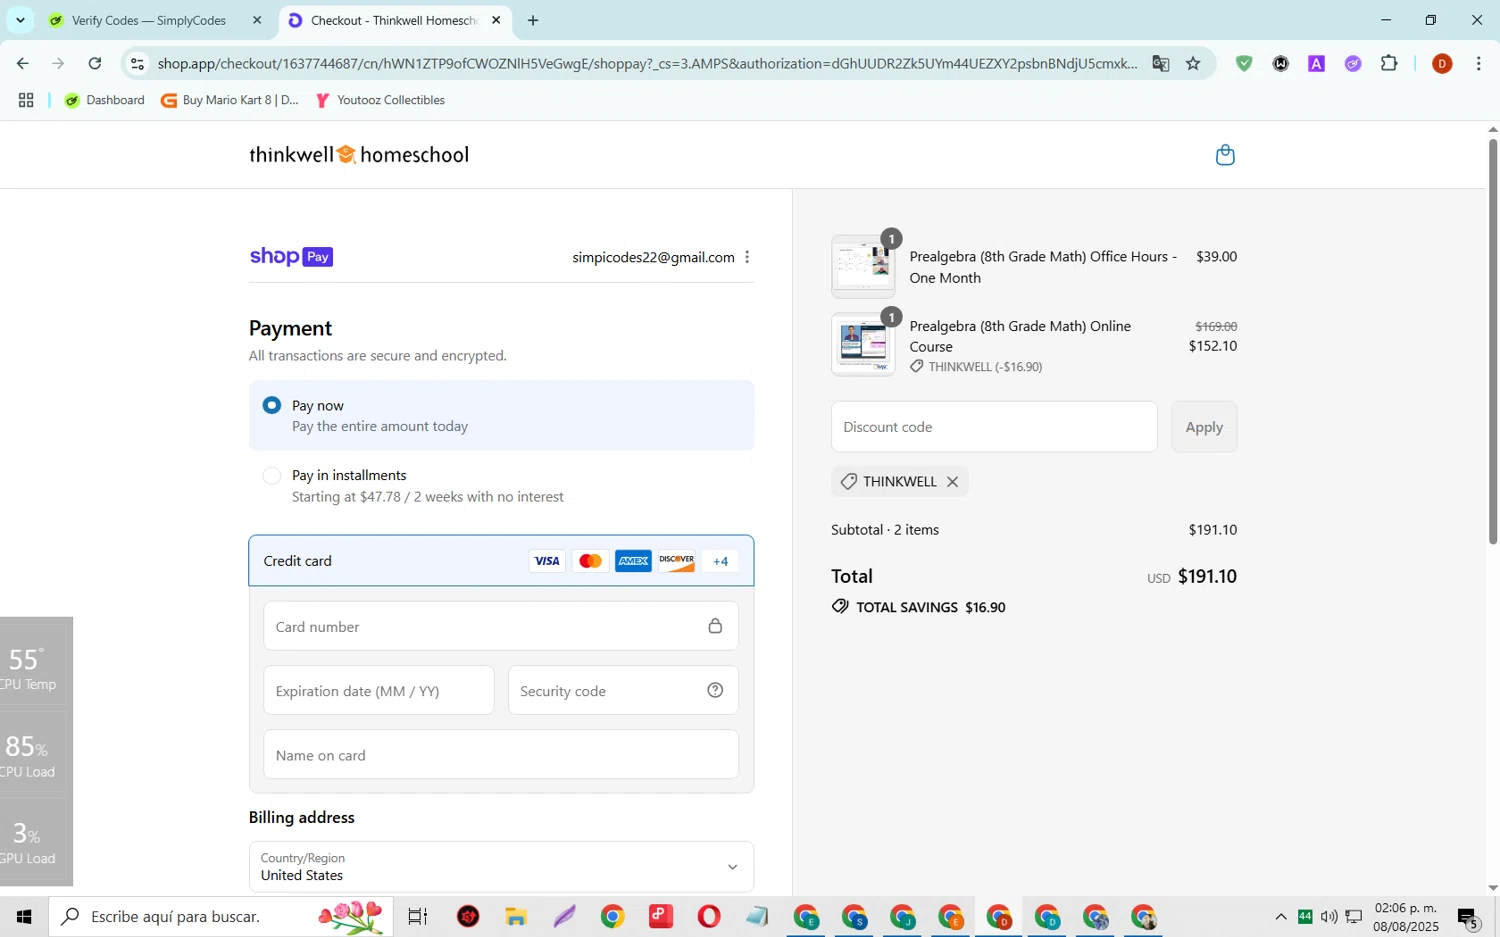The image size is (1500, 937).
Task: Open Windows Task View icon
Action: [x=418, y=916]
